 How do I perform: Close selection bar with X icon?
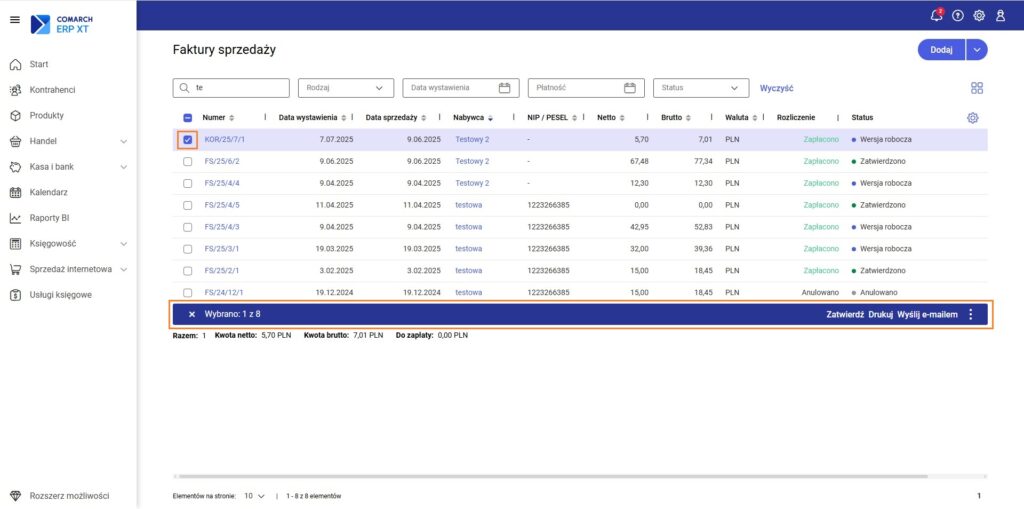[x=192, y=314]
